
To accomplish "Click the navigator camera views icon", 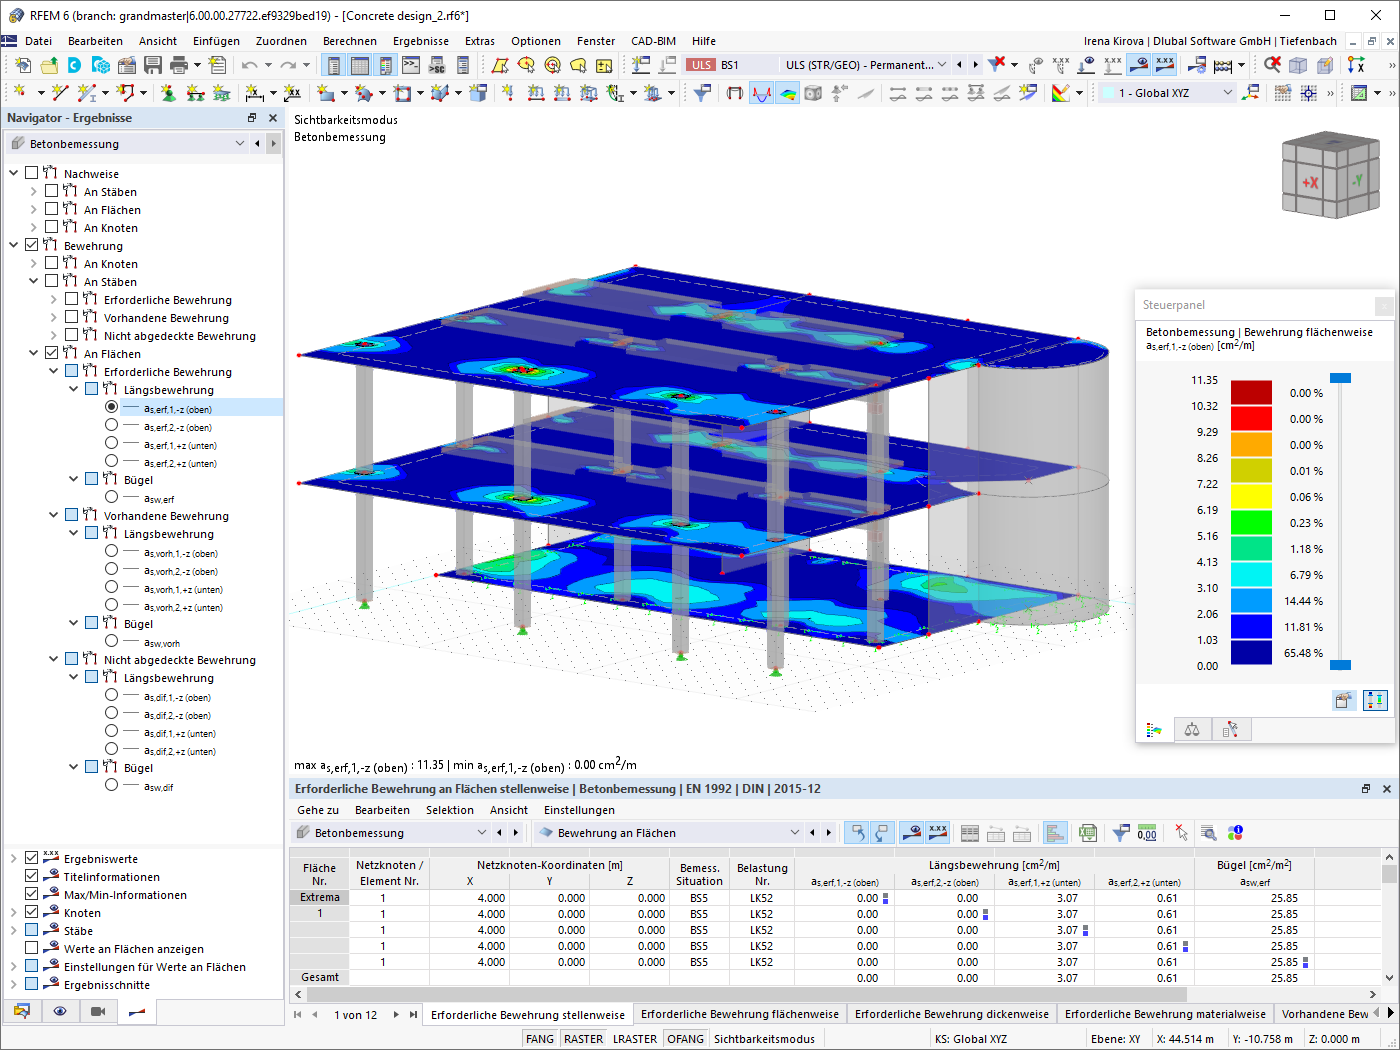I will click(98, 1011).
